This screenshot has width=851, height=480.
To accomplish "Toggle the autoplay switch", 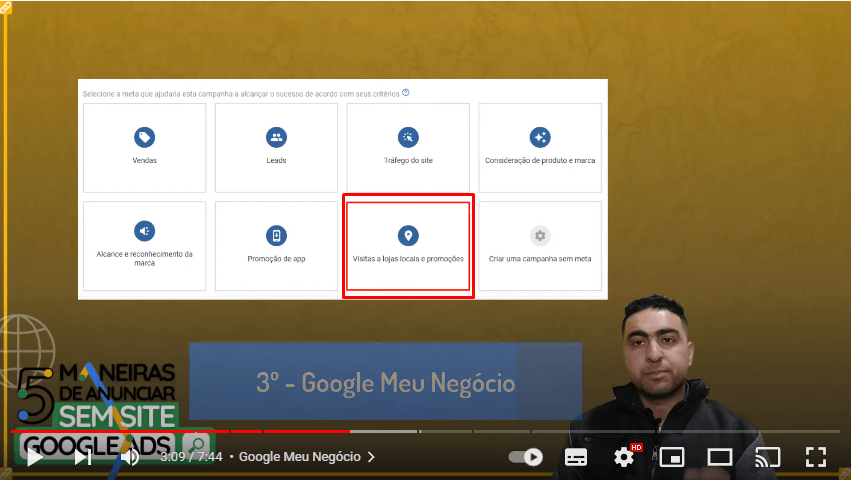I will point(525,457).
